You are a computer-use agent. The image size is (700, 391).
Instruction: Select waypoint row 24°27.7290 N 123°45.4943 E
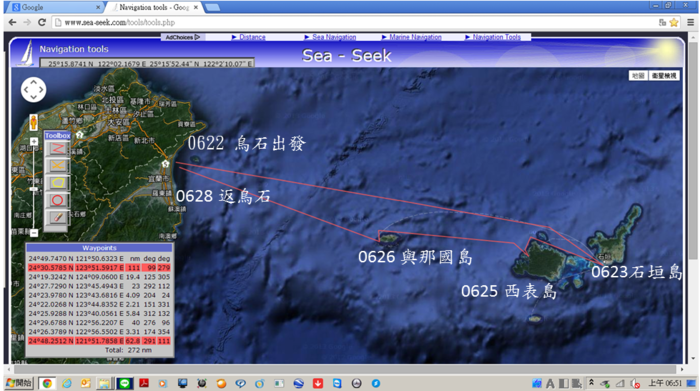coord(99,286)
